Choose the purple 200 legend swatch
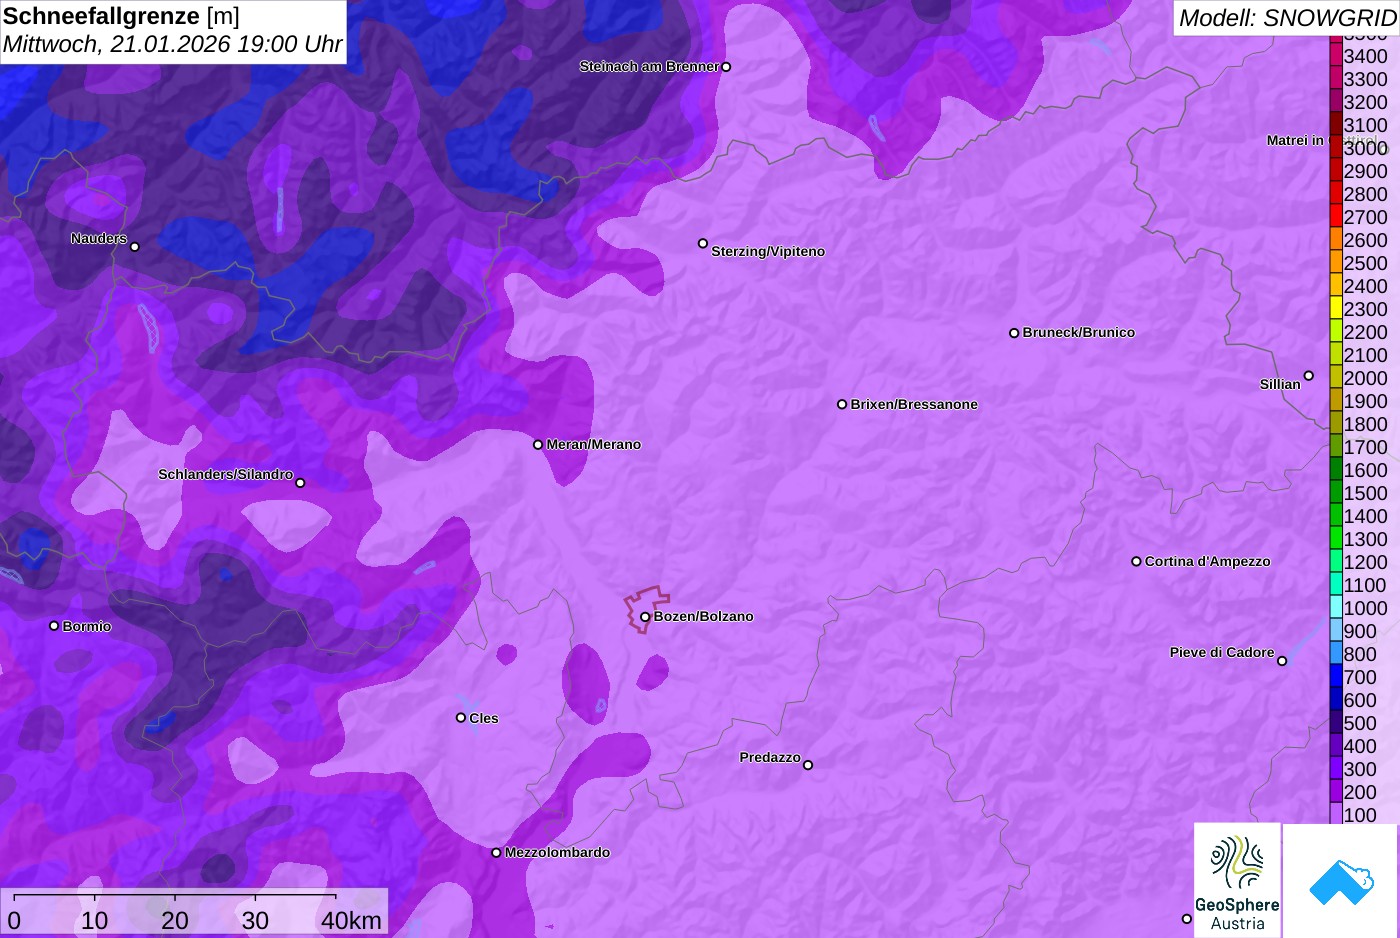 pyautogui.click(x=1336, y=792)
